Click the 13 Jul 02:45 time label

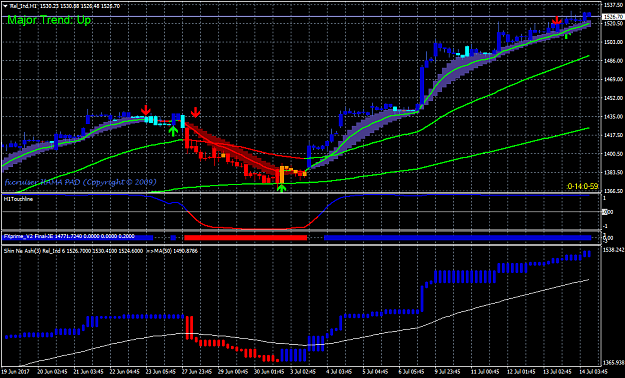click(558, 371)
